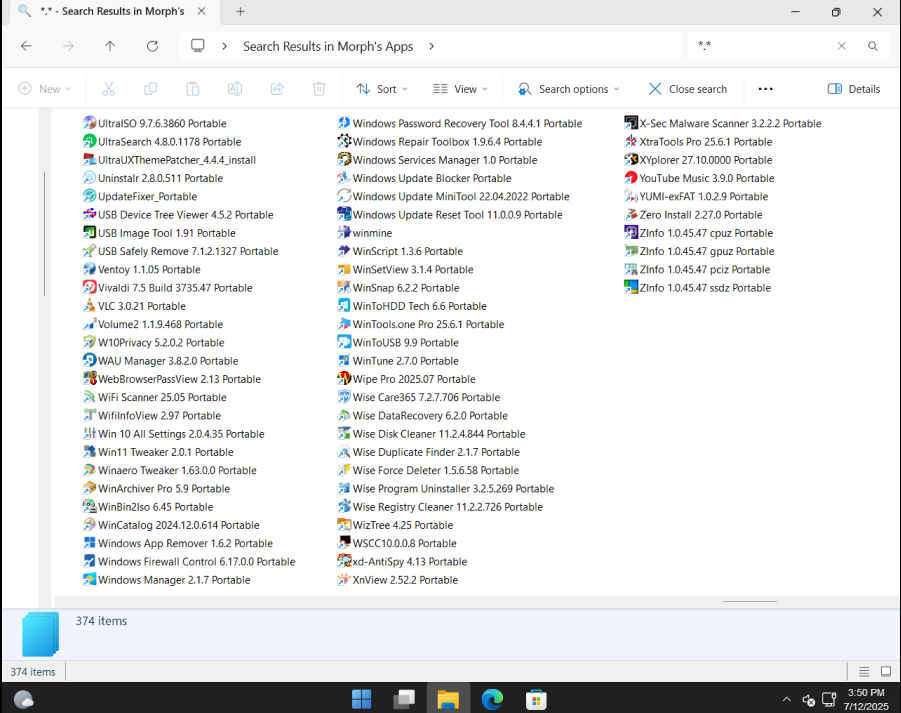Click the UltraISO 9.7.6.3860 icon
The image size is (901, 713).
(89, 123)
